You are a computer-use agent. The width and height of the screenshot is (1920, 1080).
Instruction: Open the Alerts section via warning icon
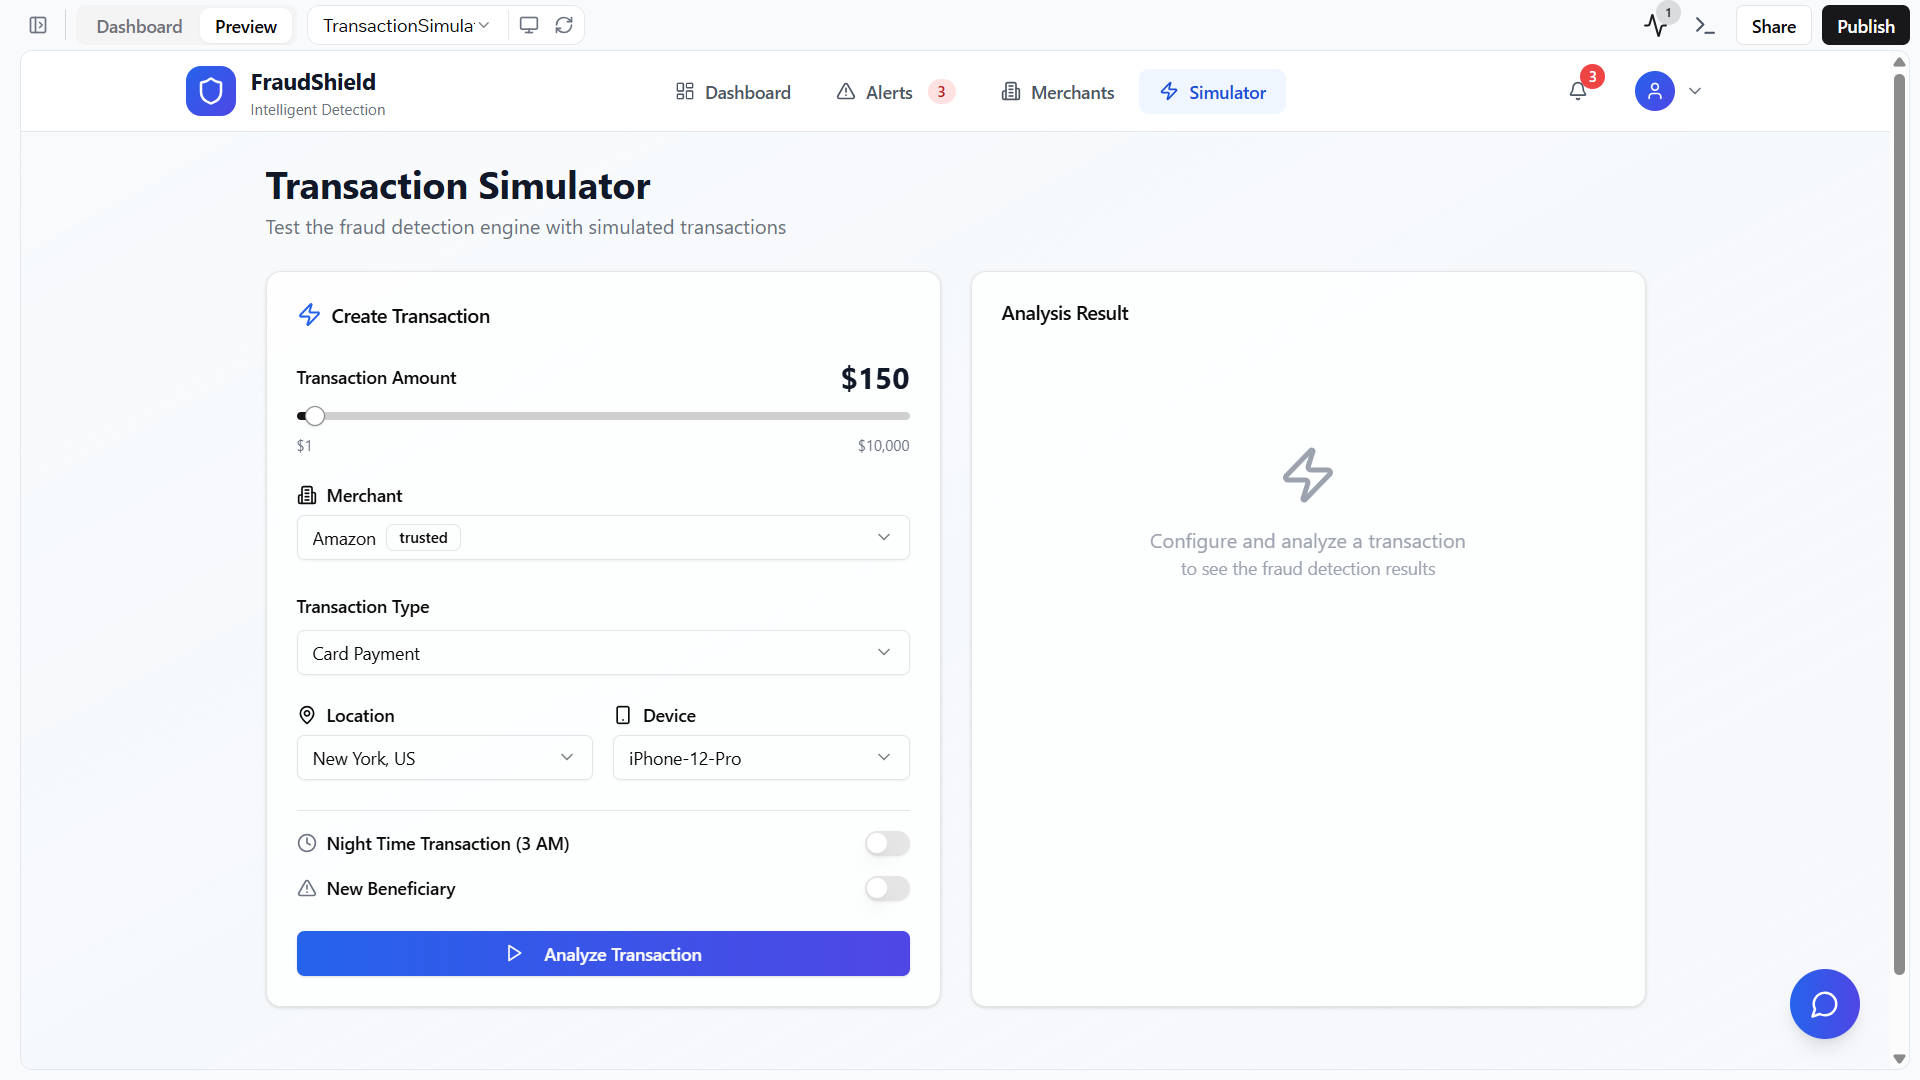pos(846,91)
